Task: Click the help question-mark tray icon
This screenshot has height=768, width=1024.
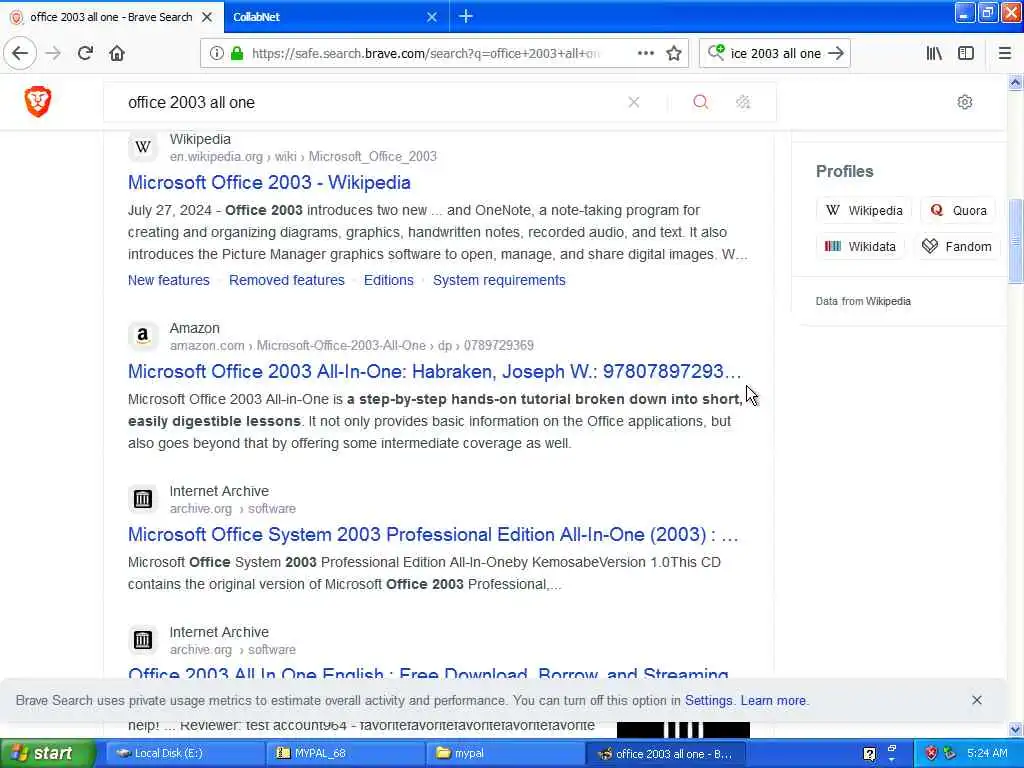Action: click(869, 754)
